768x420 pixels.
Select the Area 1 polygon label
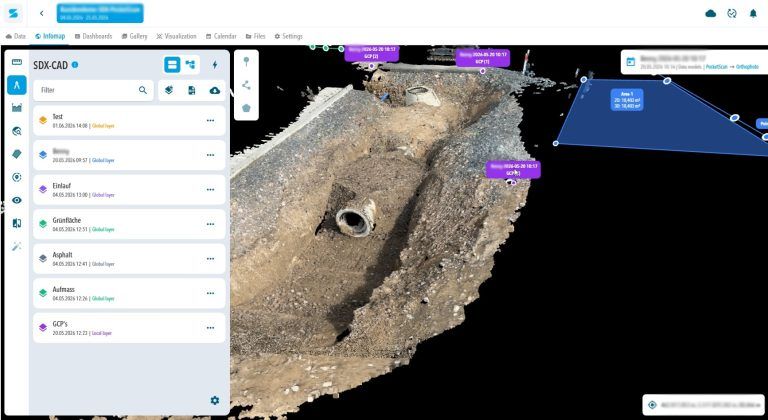pos(627,99)
